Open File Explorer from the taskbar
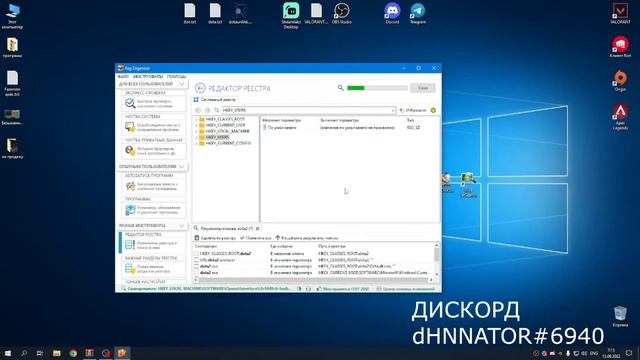This screenshot has width=640, height=360. point(57,353)
